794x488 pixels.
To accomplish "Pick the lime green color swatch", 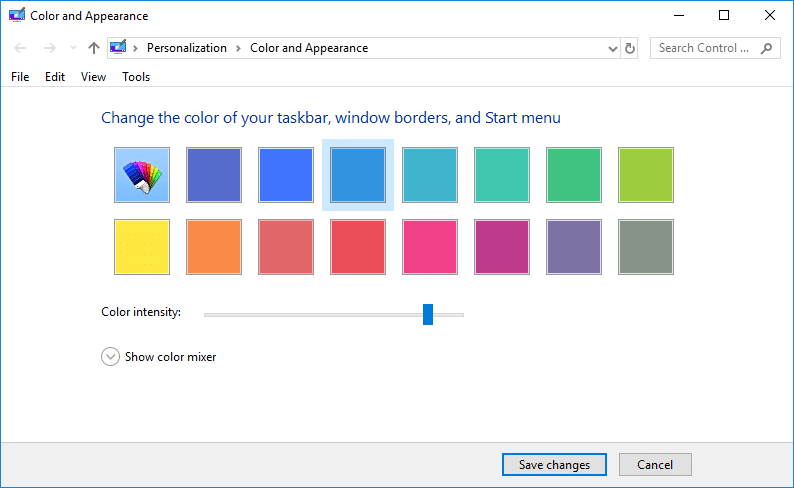I will (646, 175).
